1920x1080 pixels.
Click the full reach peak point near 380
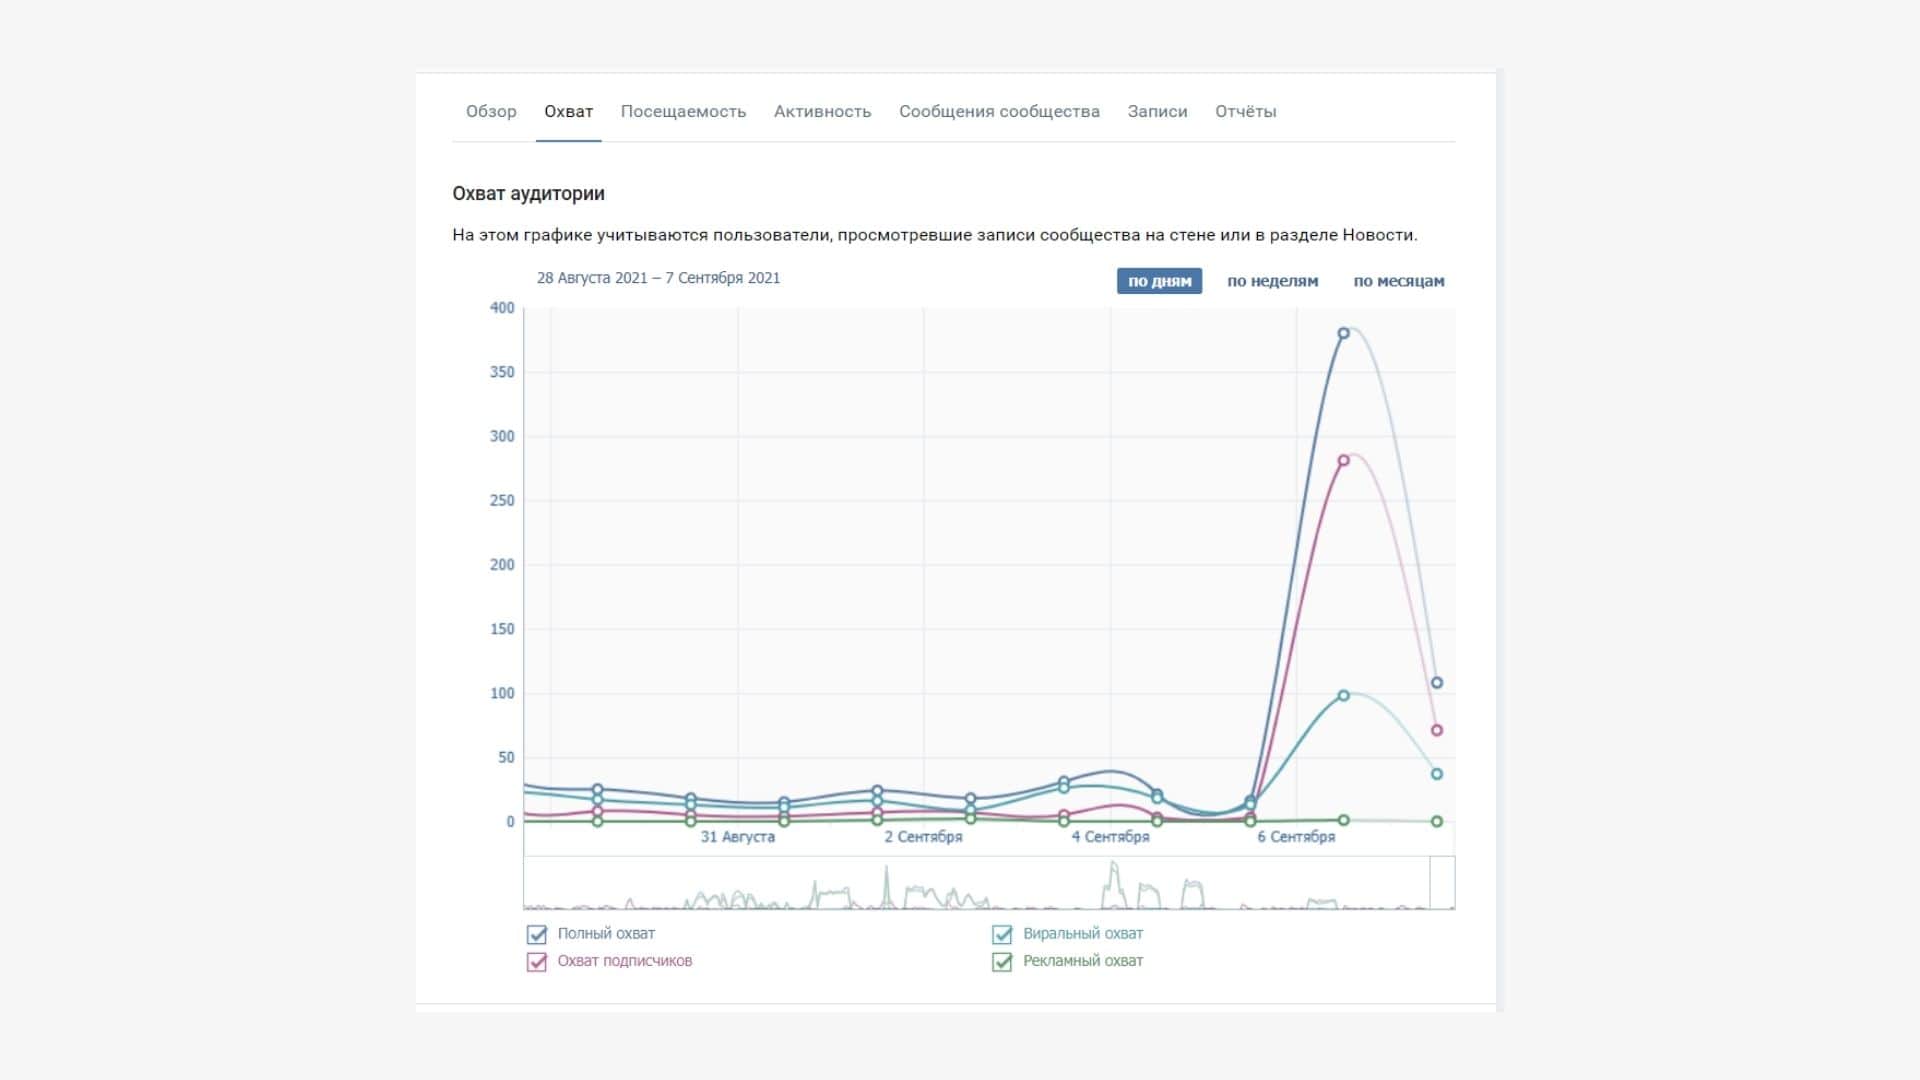(x=1343, y=333)
